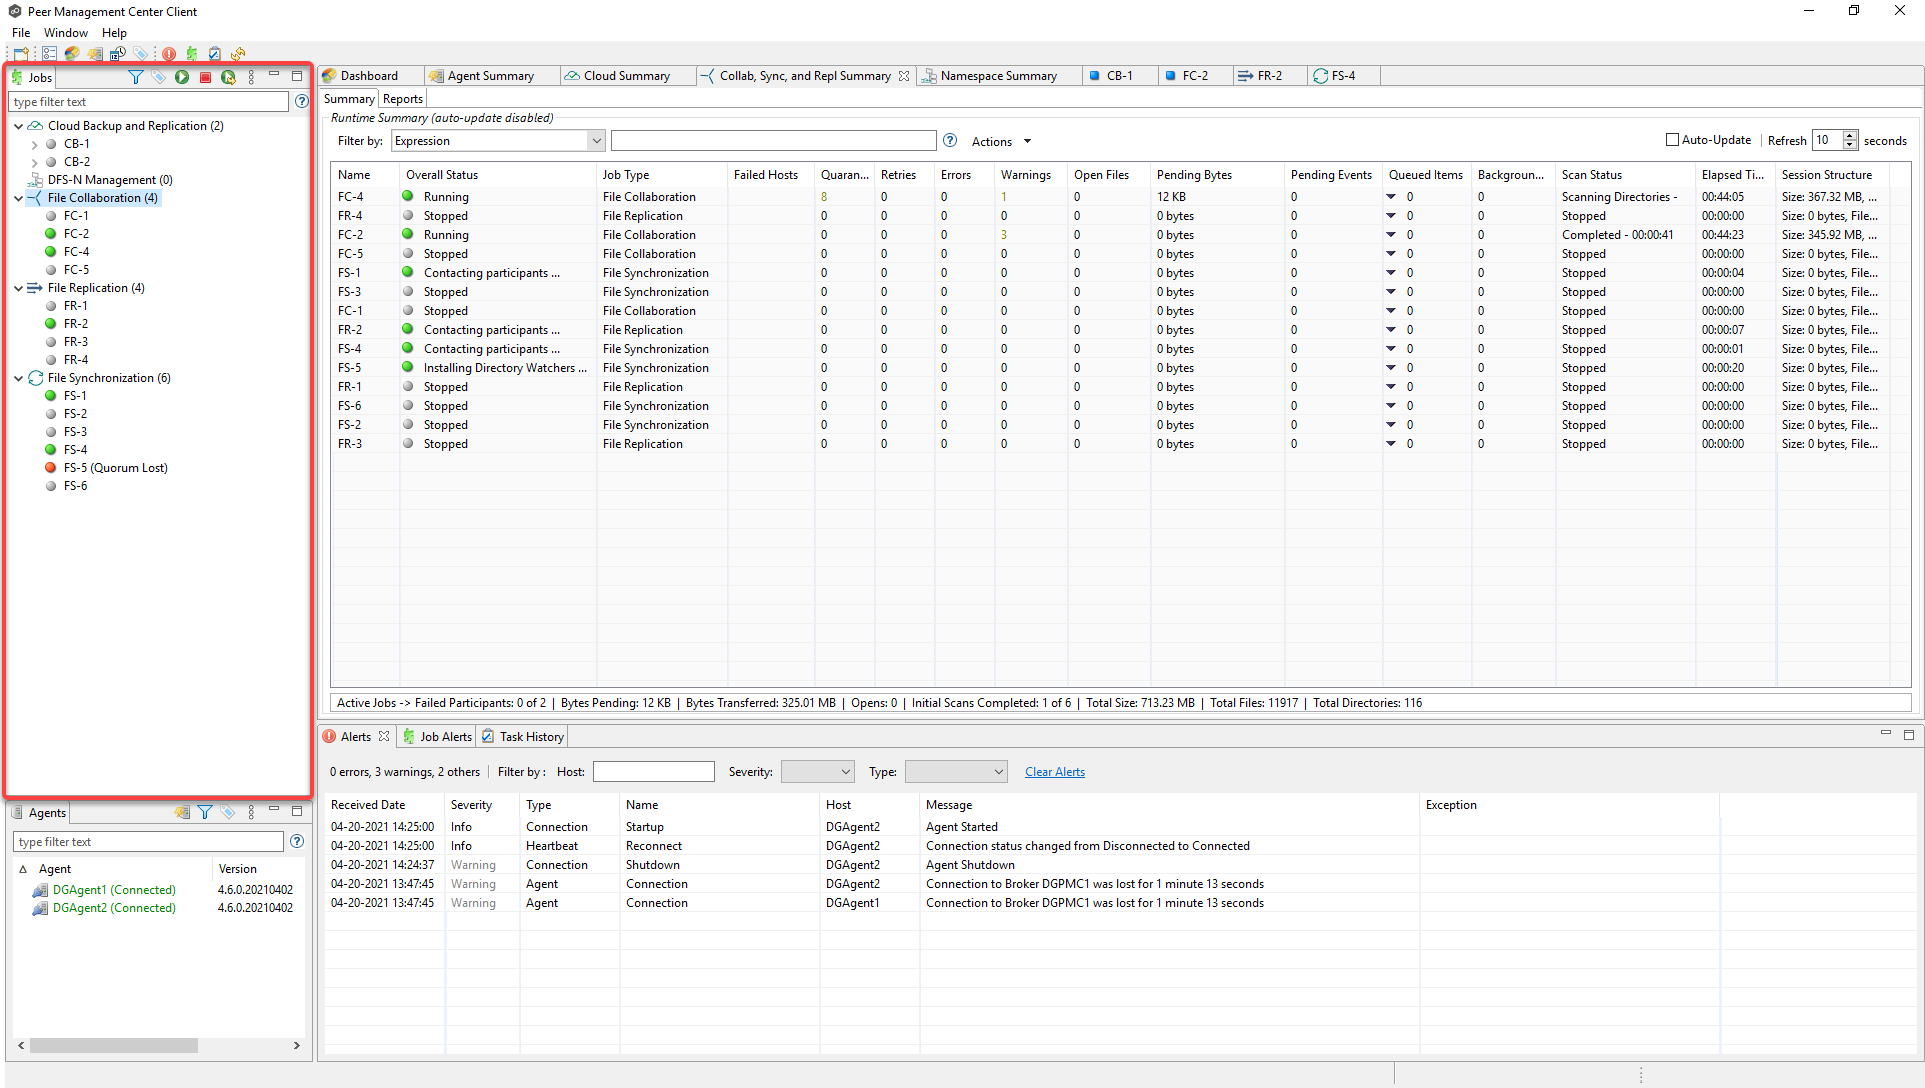
Task: Enable the Auto-Update checkbox
Action: pyautogui.click(x=1672, y=140)
